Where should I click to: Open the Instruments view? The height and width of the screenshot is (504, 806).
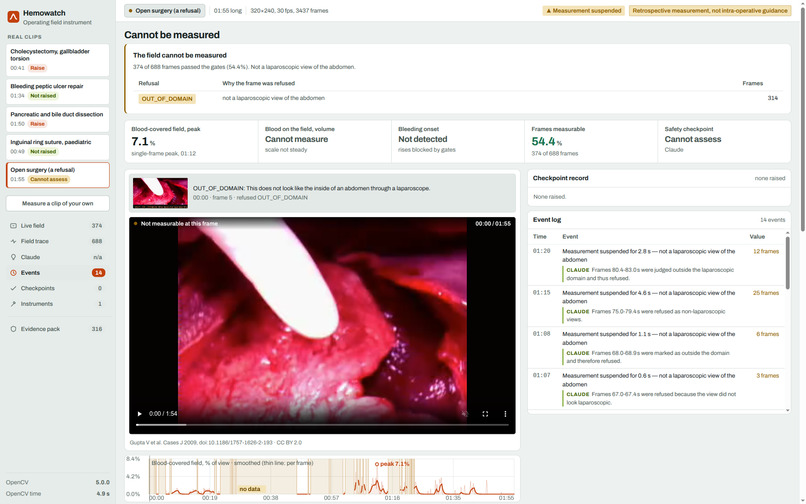click(58, 304)
